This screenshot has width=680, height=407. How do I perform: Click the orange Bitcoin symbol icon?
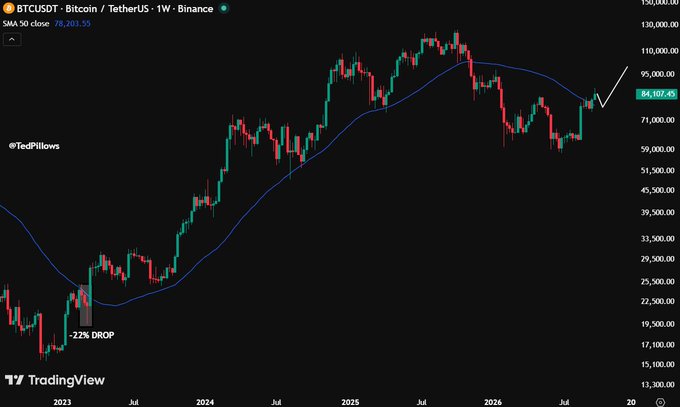[8, 8]
